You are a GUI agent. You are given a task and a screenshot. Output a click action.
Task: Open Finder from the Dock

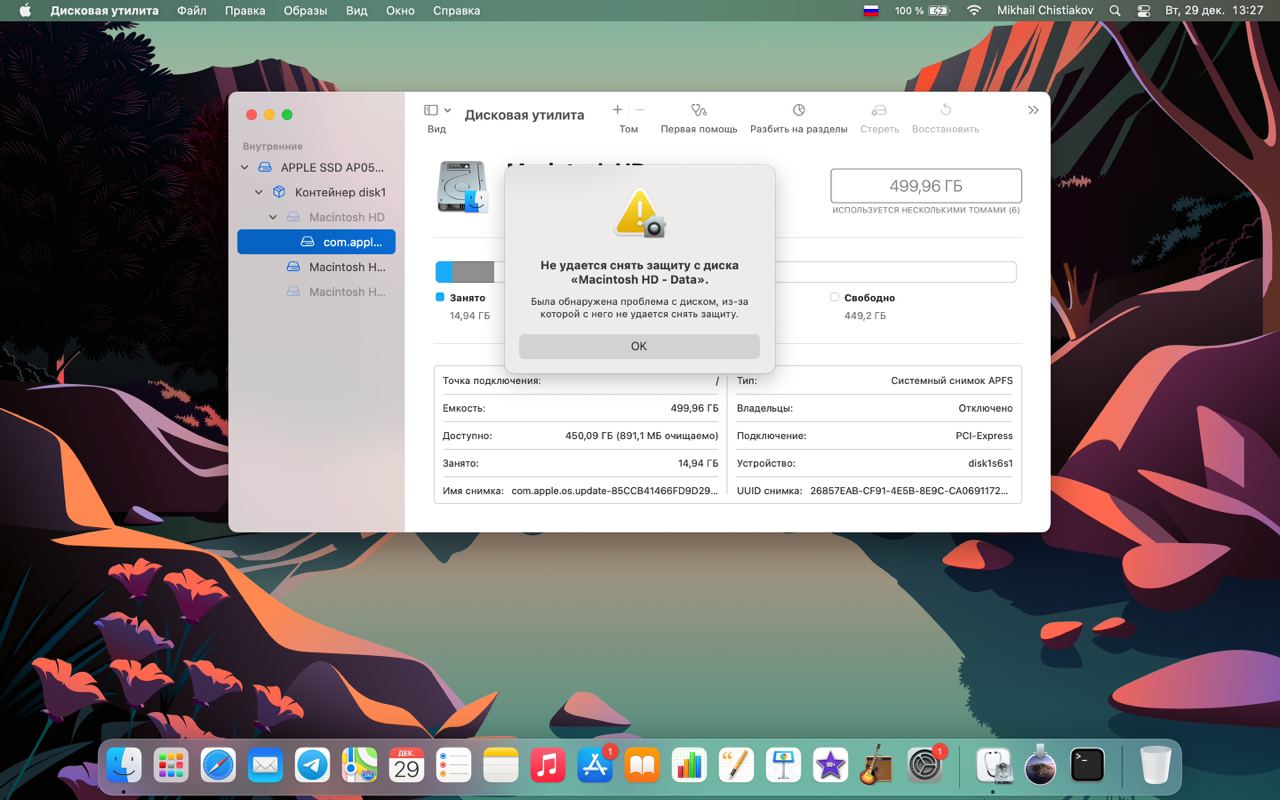click(124, 767)
